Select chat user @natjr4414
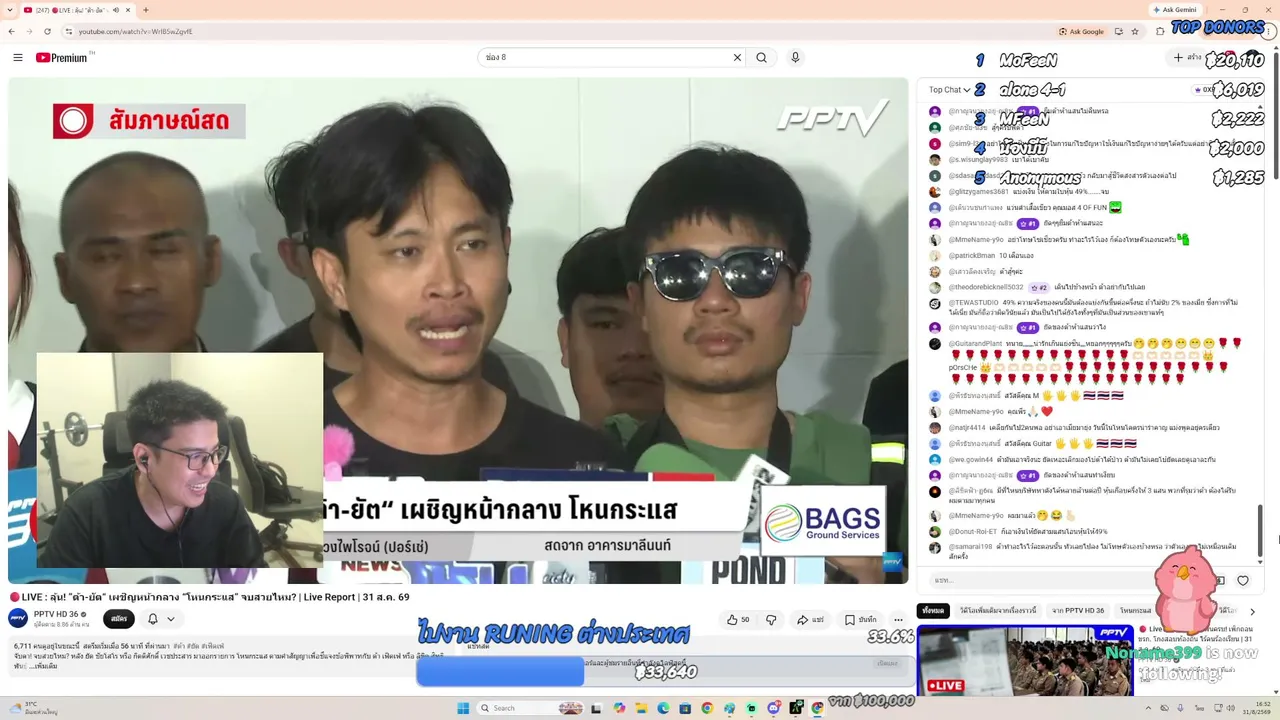Image resolution: width=1280 pixels, height=720 pixels. coord(967,427)
